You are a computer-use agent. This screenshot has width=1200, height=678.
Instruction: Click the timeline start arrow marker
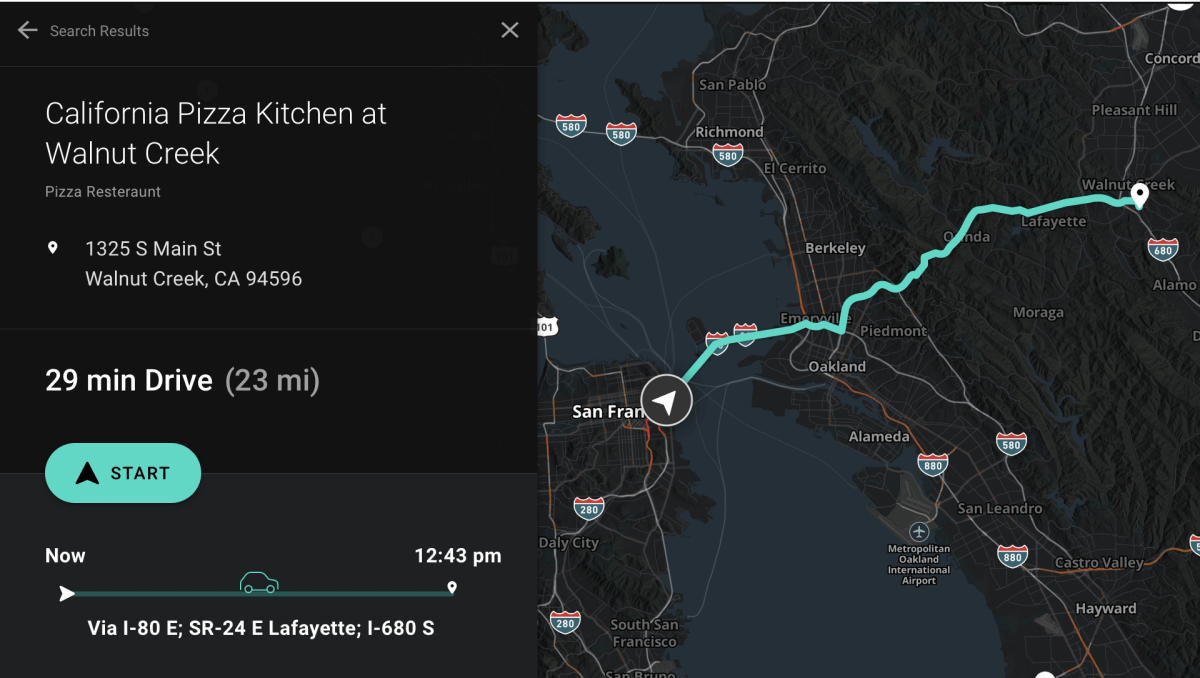click(67, 594)
